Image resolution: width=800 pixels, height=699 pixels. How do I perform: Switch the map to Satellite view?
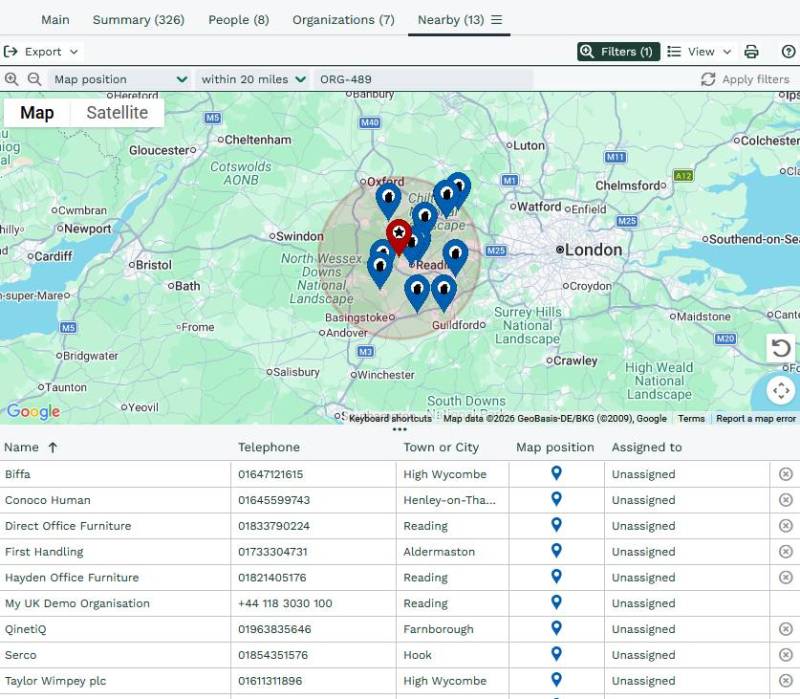[117, 113]
